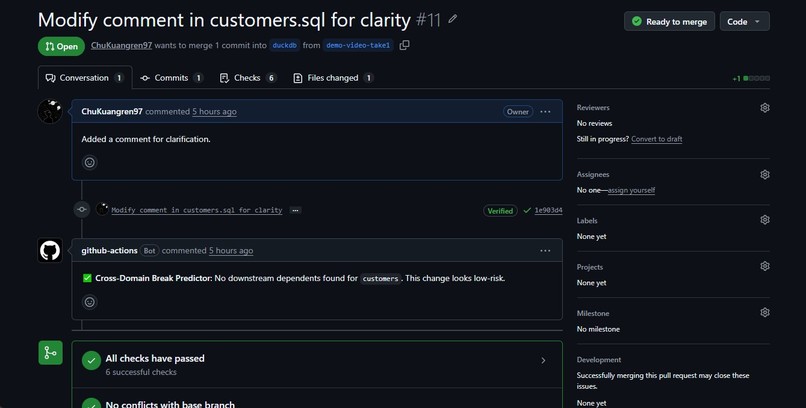Click the commit icon on the timeline
This screenshot has width=806, height=408.
82,209
